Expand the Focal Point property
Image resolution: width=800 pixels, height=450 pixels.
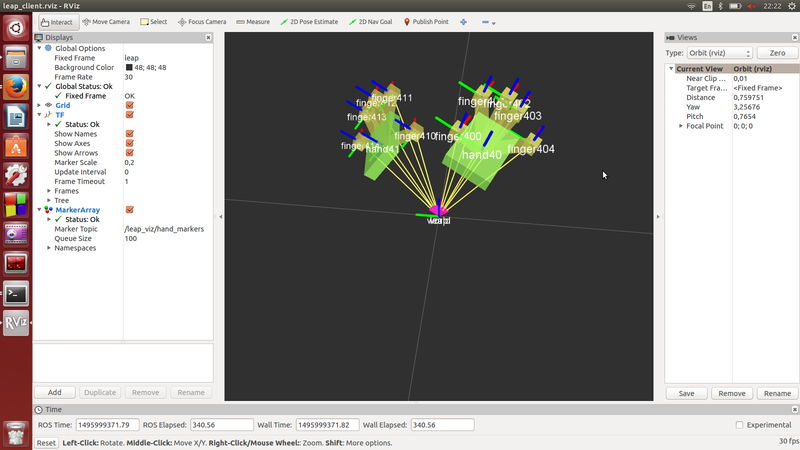pyautogui.click(x=681, y=126)
